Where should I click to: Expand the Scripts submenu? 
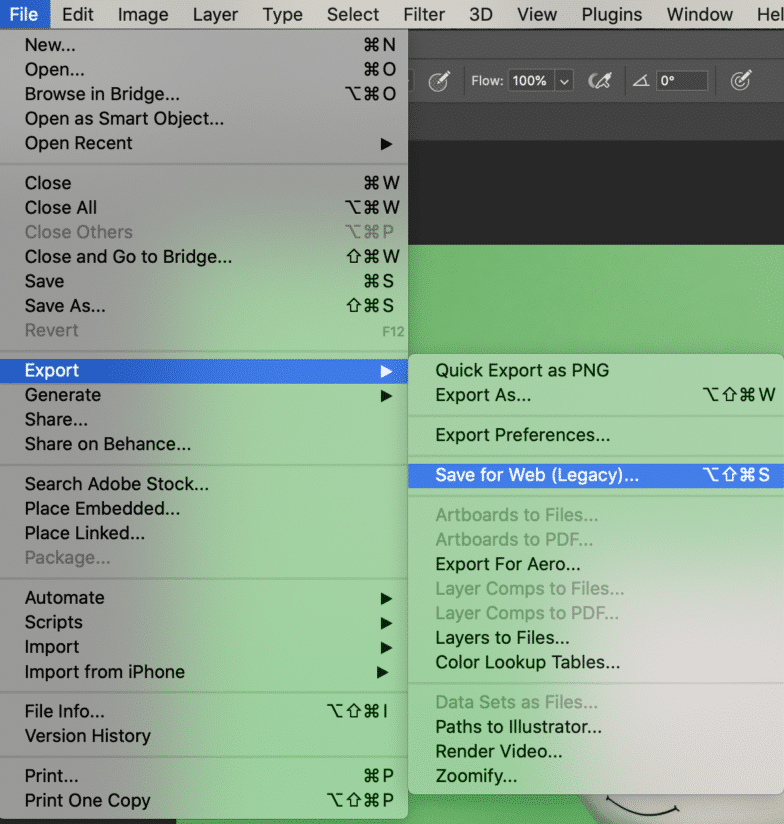pyautogui.click(x=388, y=622)
